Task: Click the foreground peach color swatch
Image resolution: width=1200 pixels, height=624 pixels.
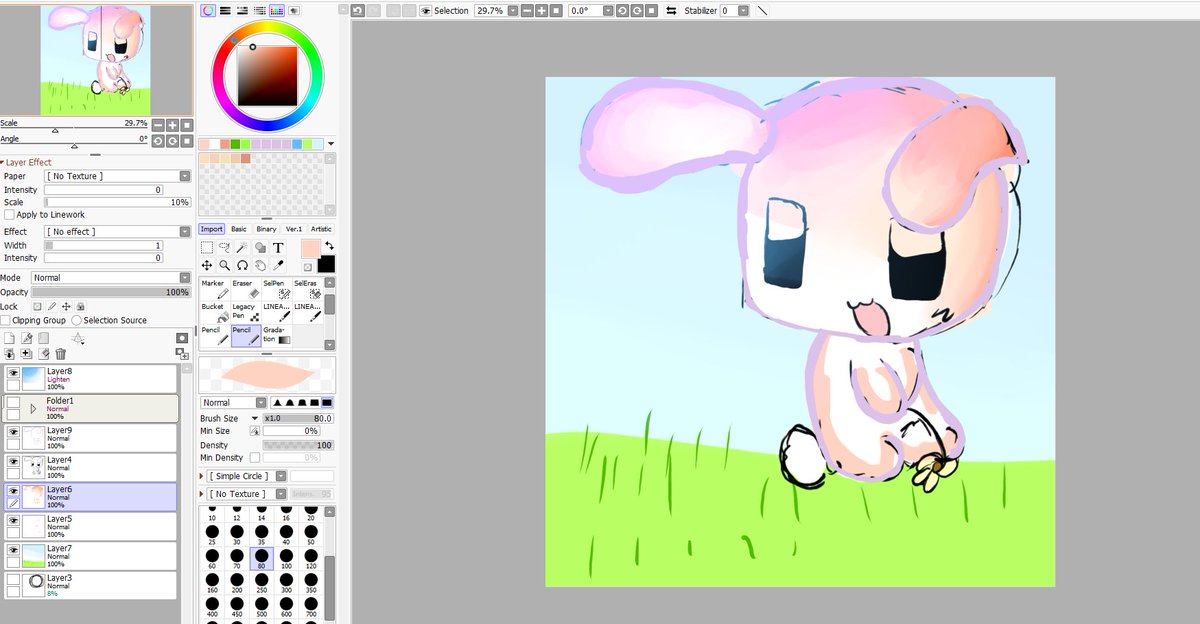Action: 309,248
